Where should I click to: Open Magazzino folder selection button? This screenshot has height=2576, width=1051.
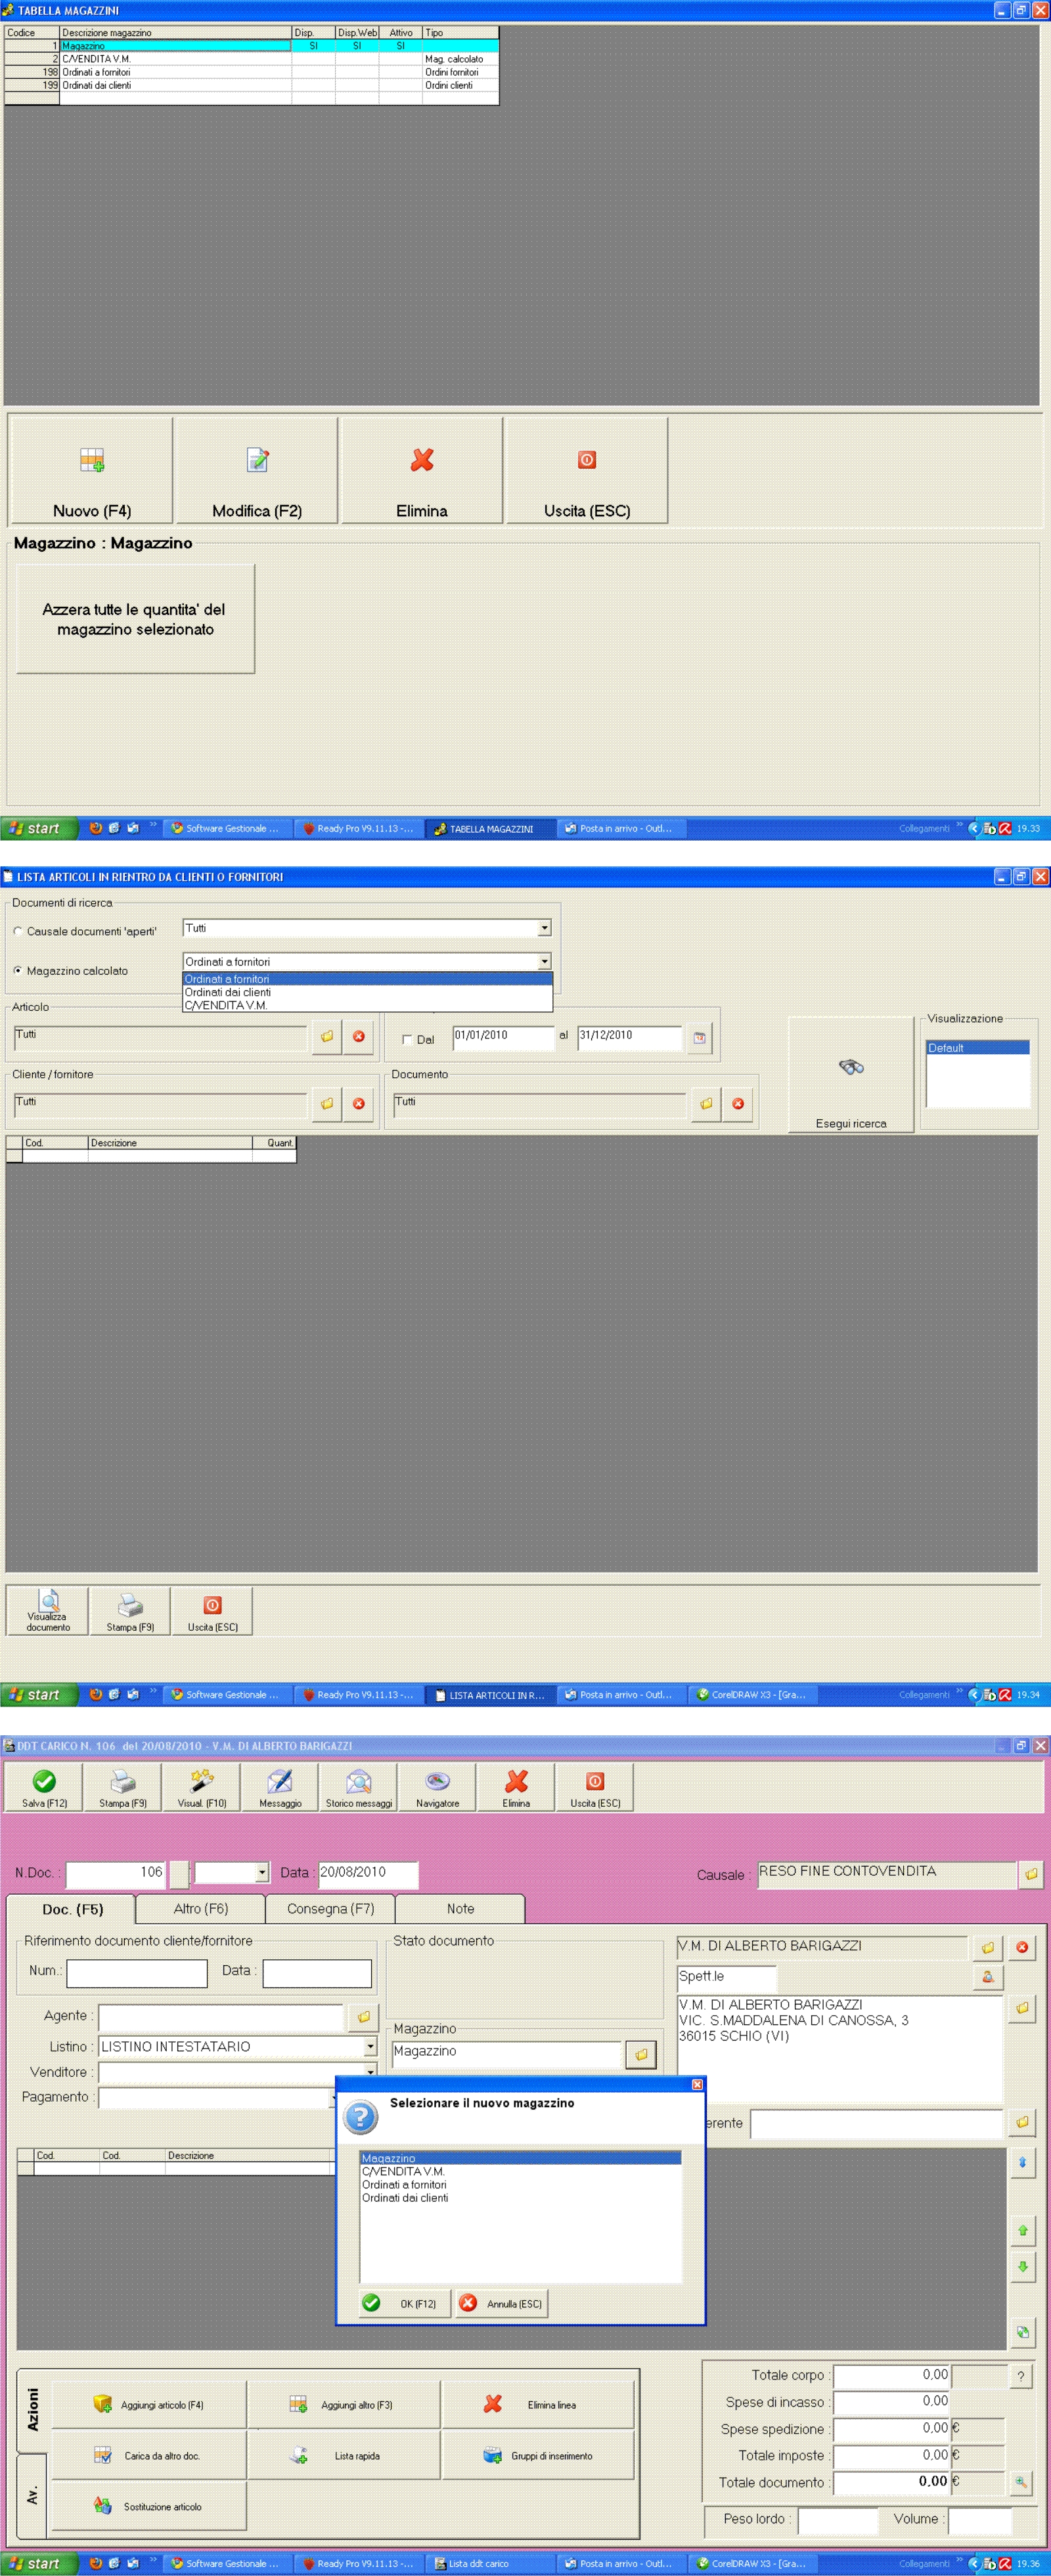[x=641, y=2054]
